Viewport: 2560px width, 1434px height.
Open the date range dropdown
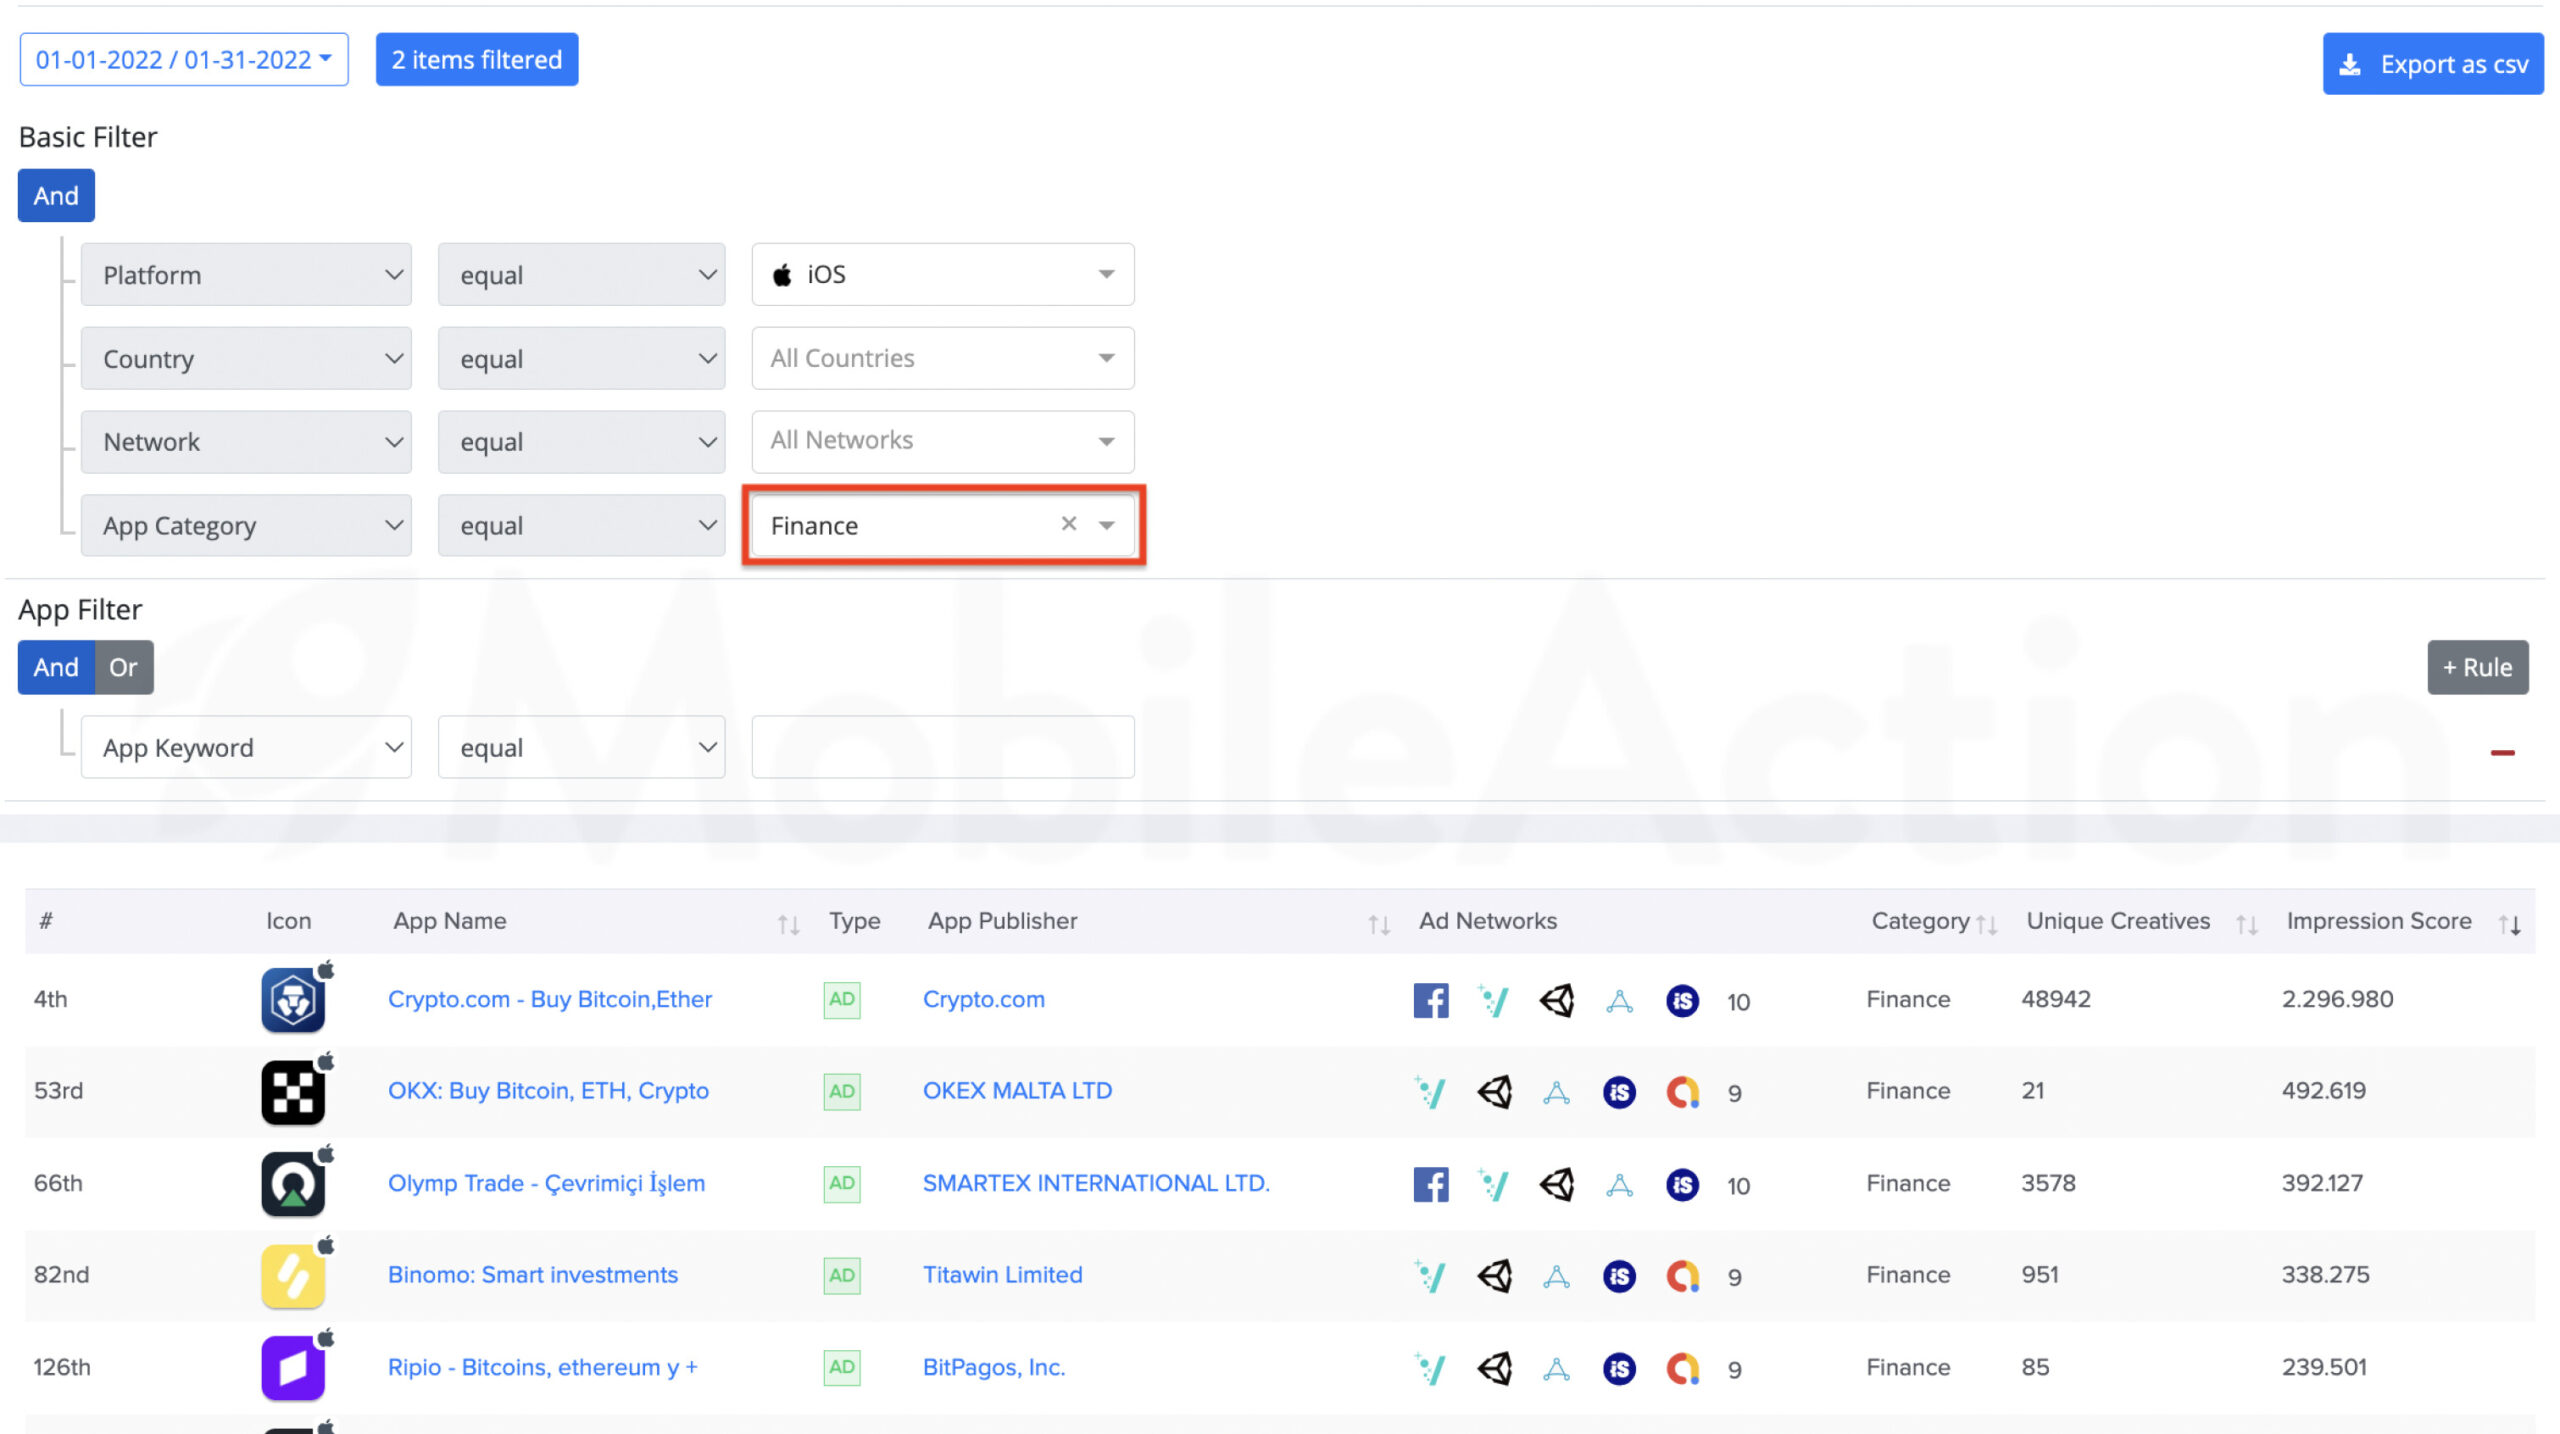184,59
